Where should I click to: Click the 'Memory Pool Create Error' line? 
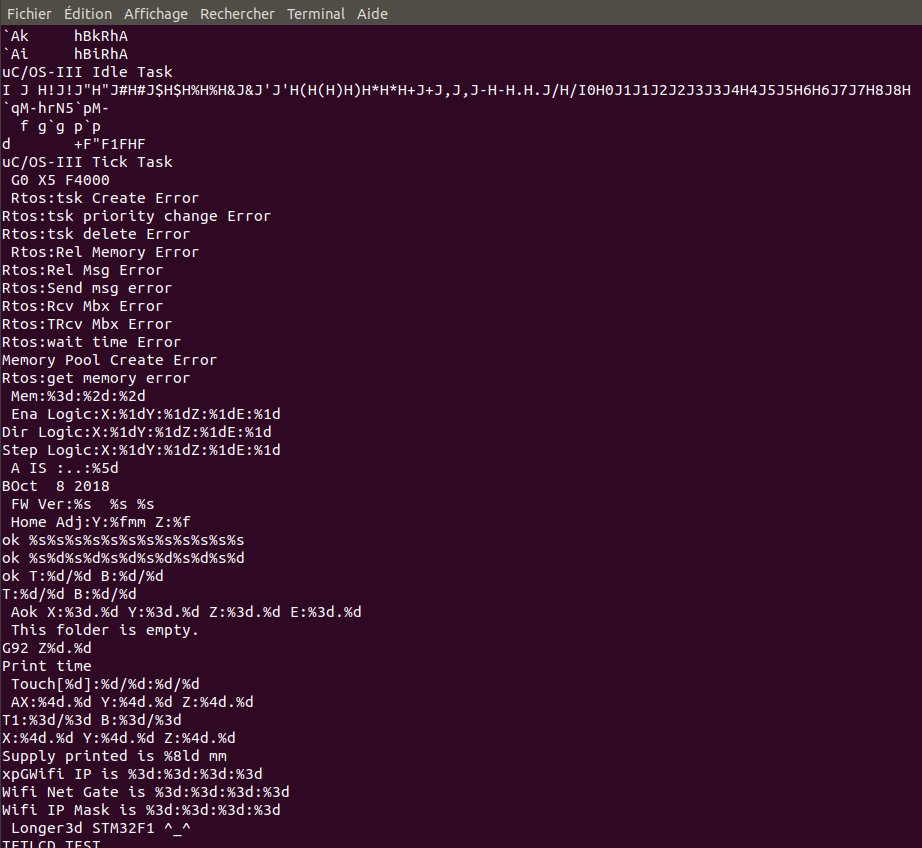coord(109,360)
